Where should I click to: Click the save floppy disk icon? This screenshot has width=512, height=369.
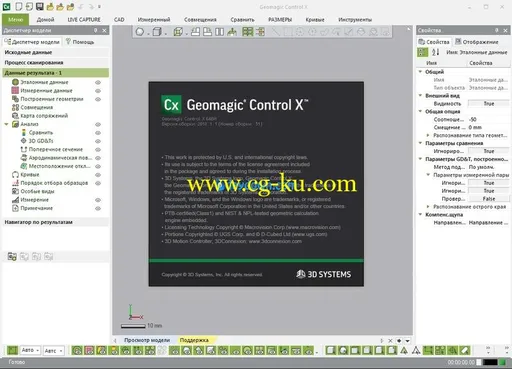click(x=40, y=6)
